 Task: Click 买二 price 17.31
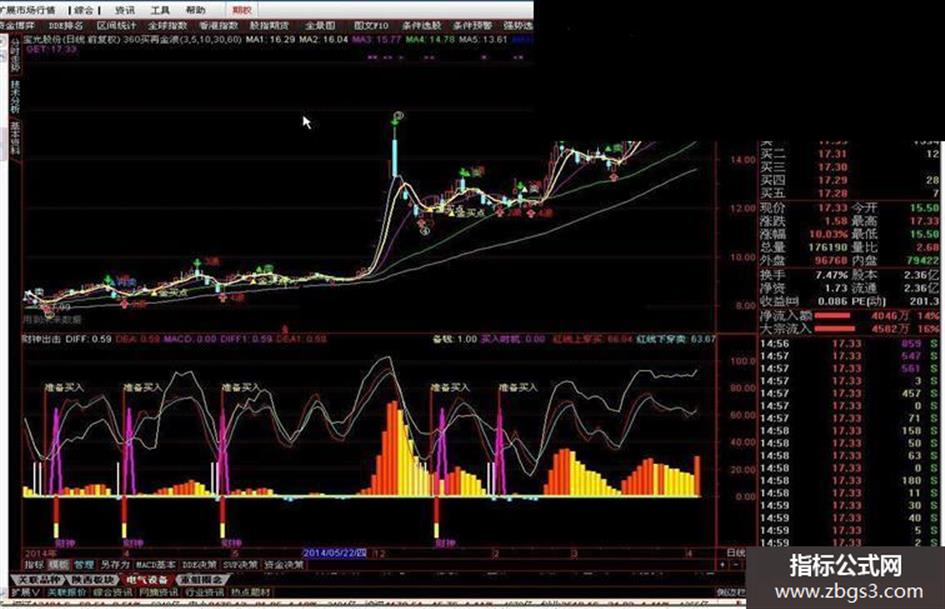click(x=832, y=154)
